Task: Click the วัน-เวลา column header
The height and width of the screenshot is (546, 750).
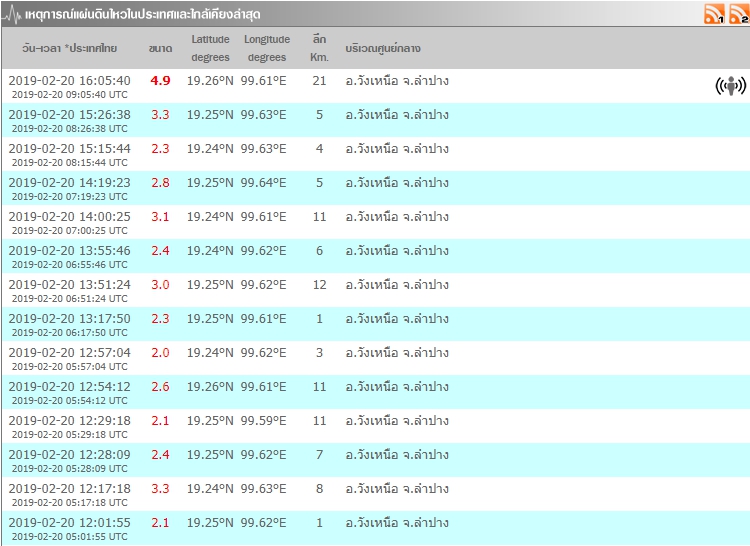Action: 70,48
